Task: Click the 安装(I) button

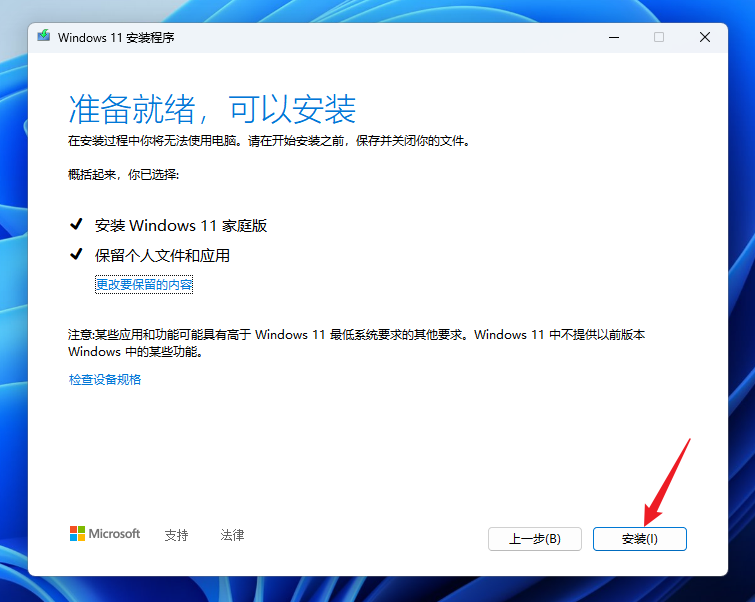Action: click(639, 538)
